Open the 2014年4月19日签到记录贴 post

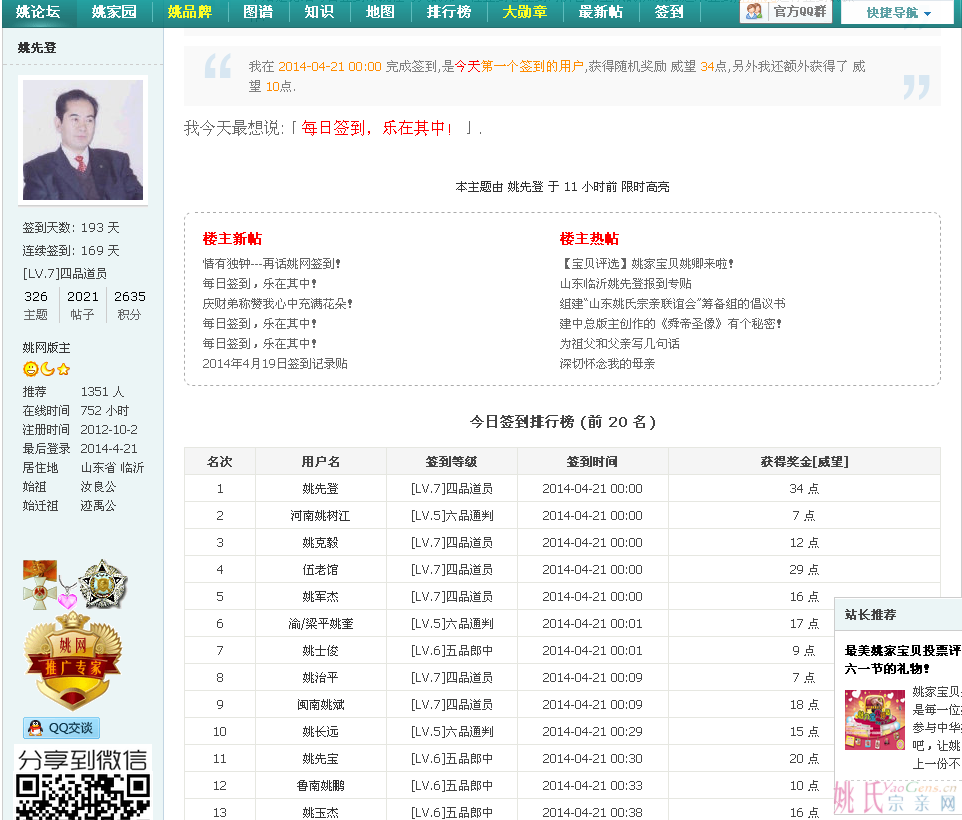(x=275, y=364)
